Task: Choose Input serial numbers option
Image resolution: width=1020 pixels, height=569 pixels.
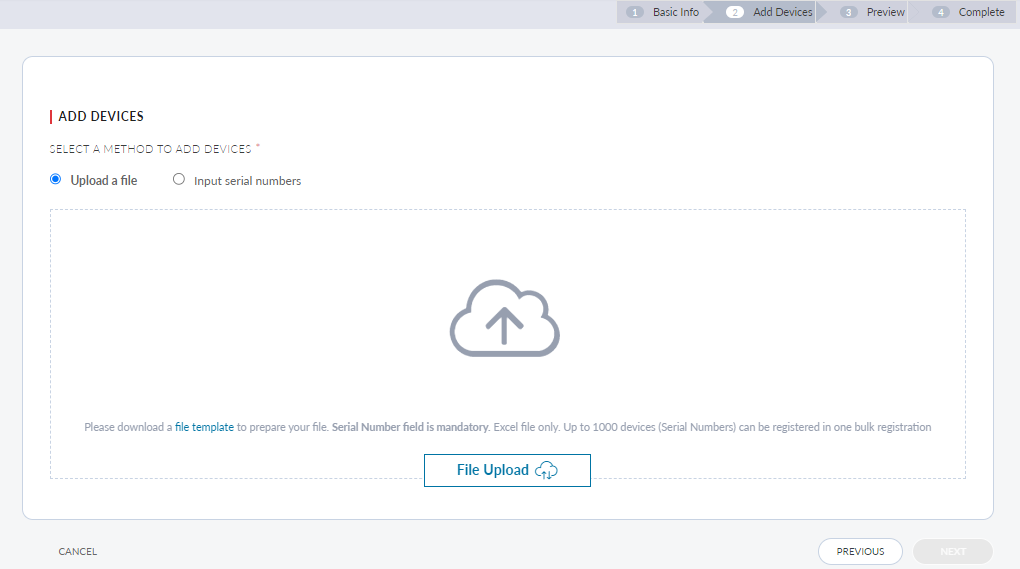Action: (x=178, y=179)
